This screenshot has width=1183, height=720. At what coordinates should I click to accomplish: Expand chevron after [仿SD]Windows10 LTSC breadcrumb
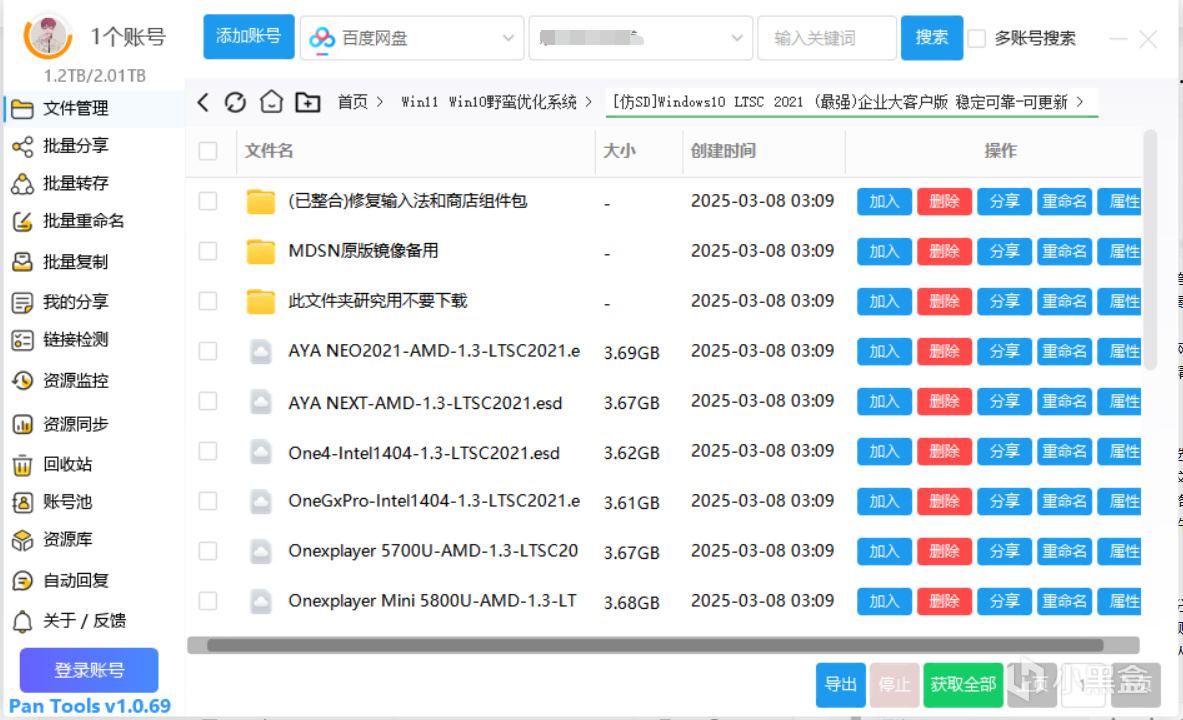tap(1080, 101)
